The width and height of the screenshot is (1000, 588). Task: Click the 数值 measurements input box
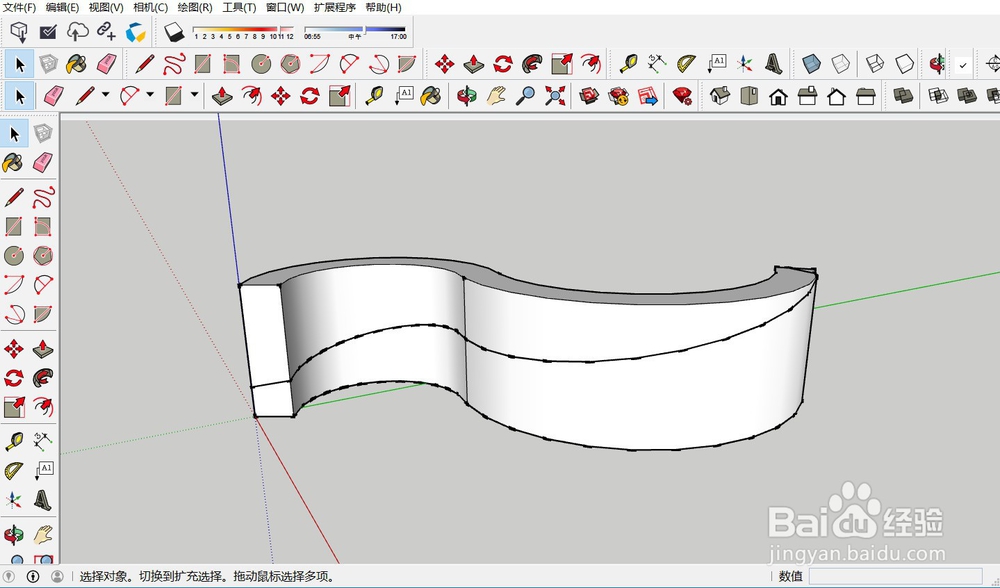coord(895,577)
